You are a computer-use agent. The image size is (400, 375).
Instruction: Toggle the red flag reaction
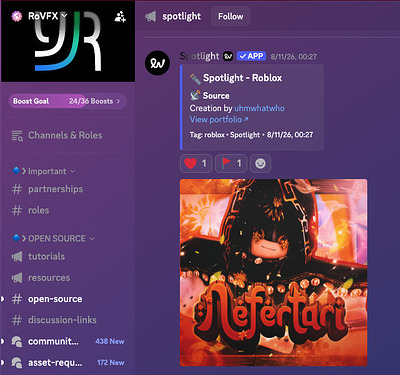tap(231, 163)
